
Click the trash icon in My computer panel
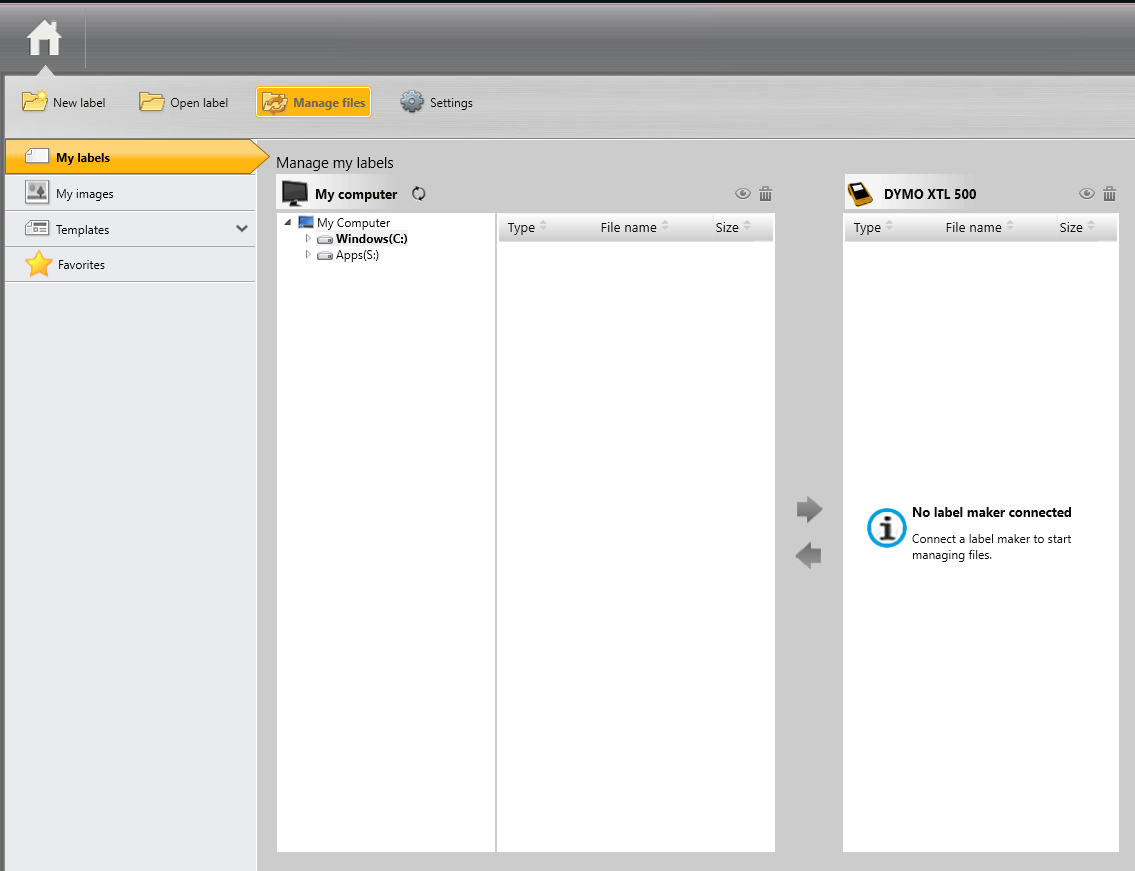tap(765, 194)
